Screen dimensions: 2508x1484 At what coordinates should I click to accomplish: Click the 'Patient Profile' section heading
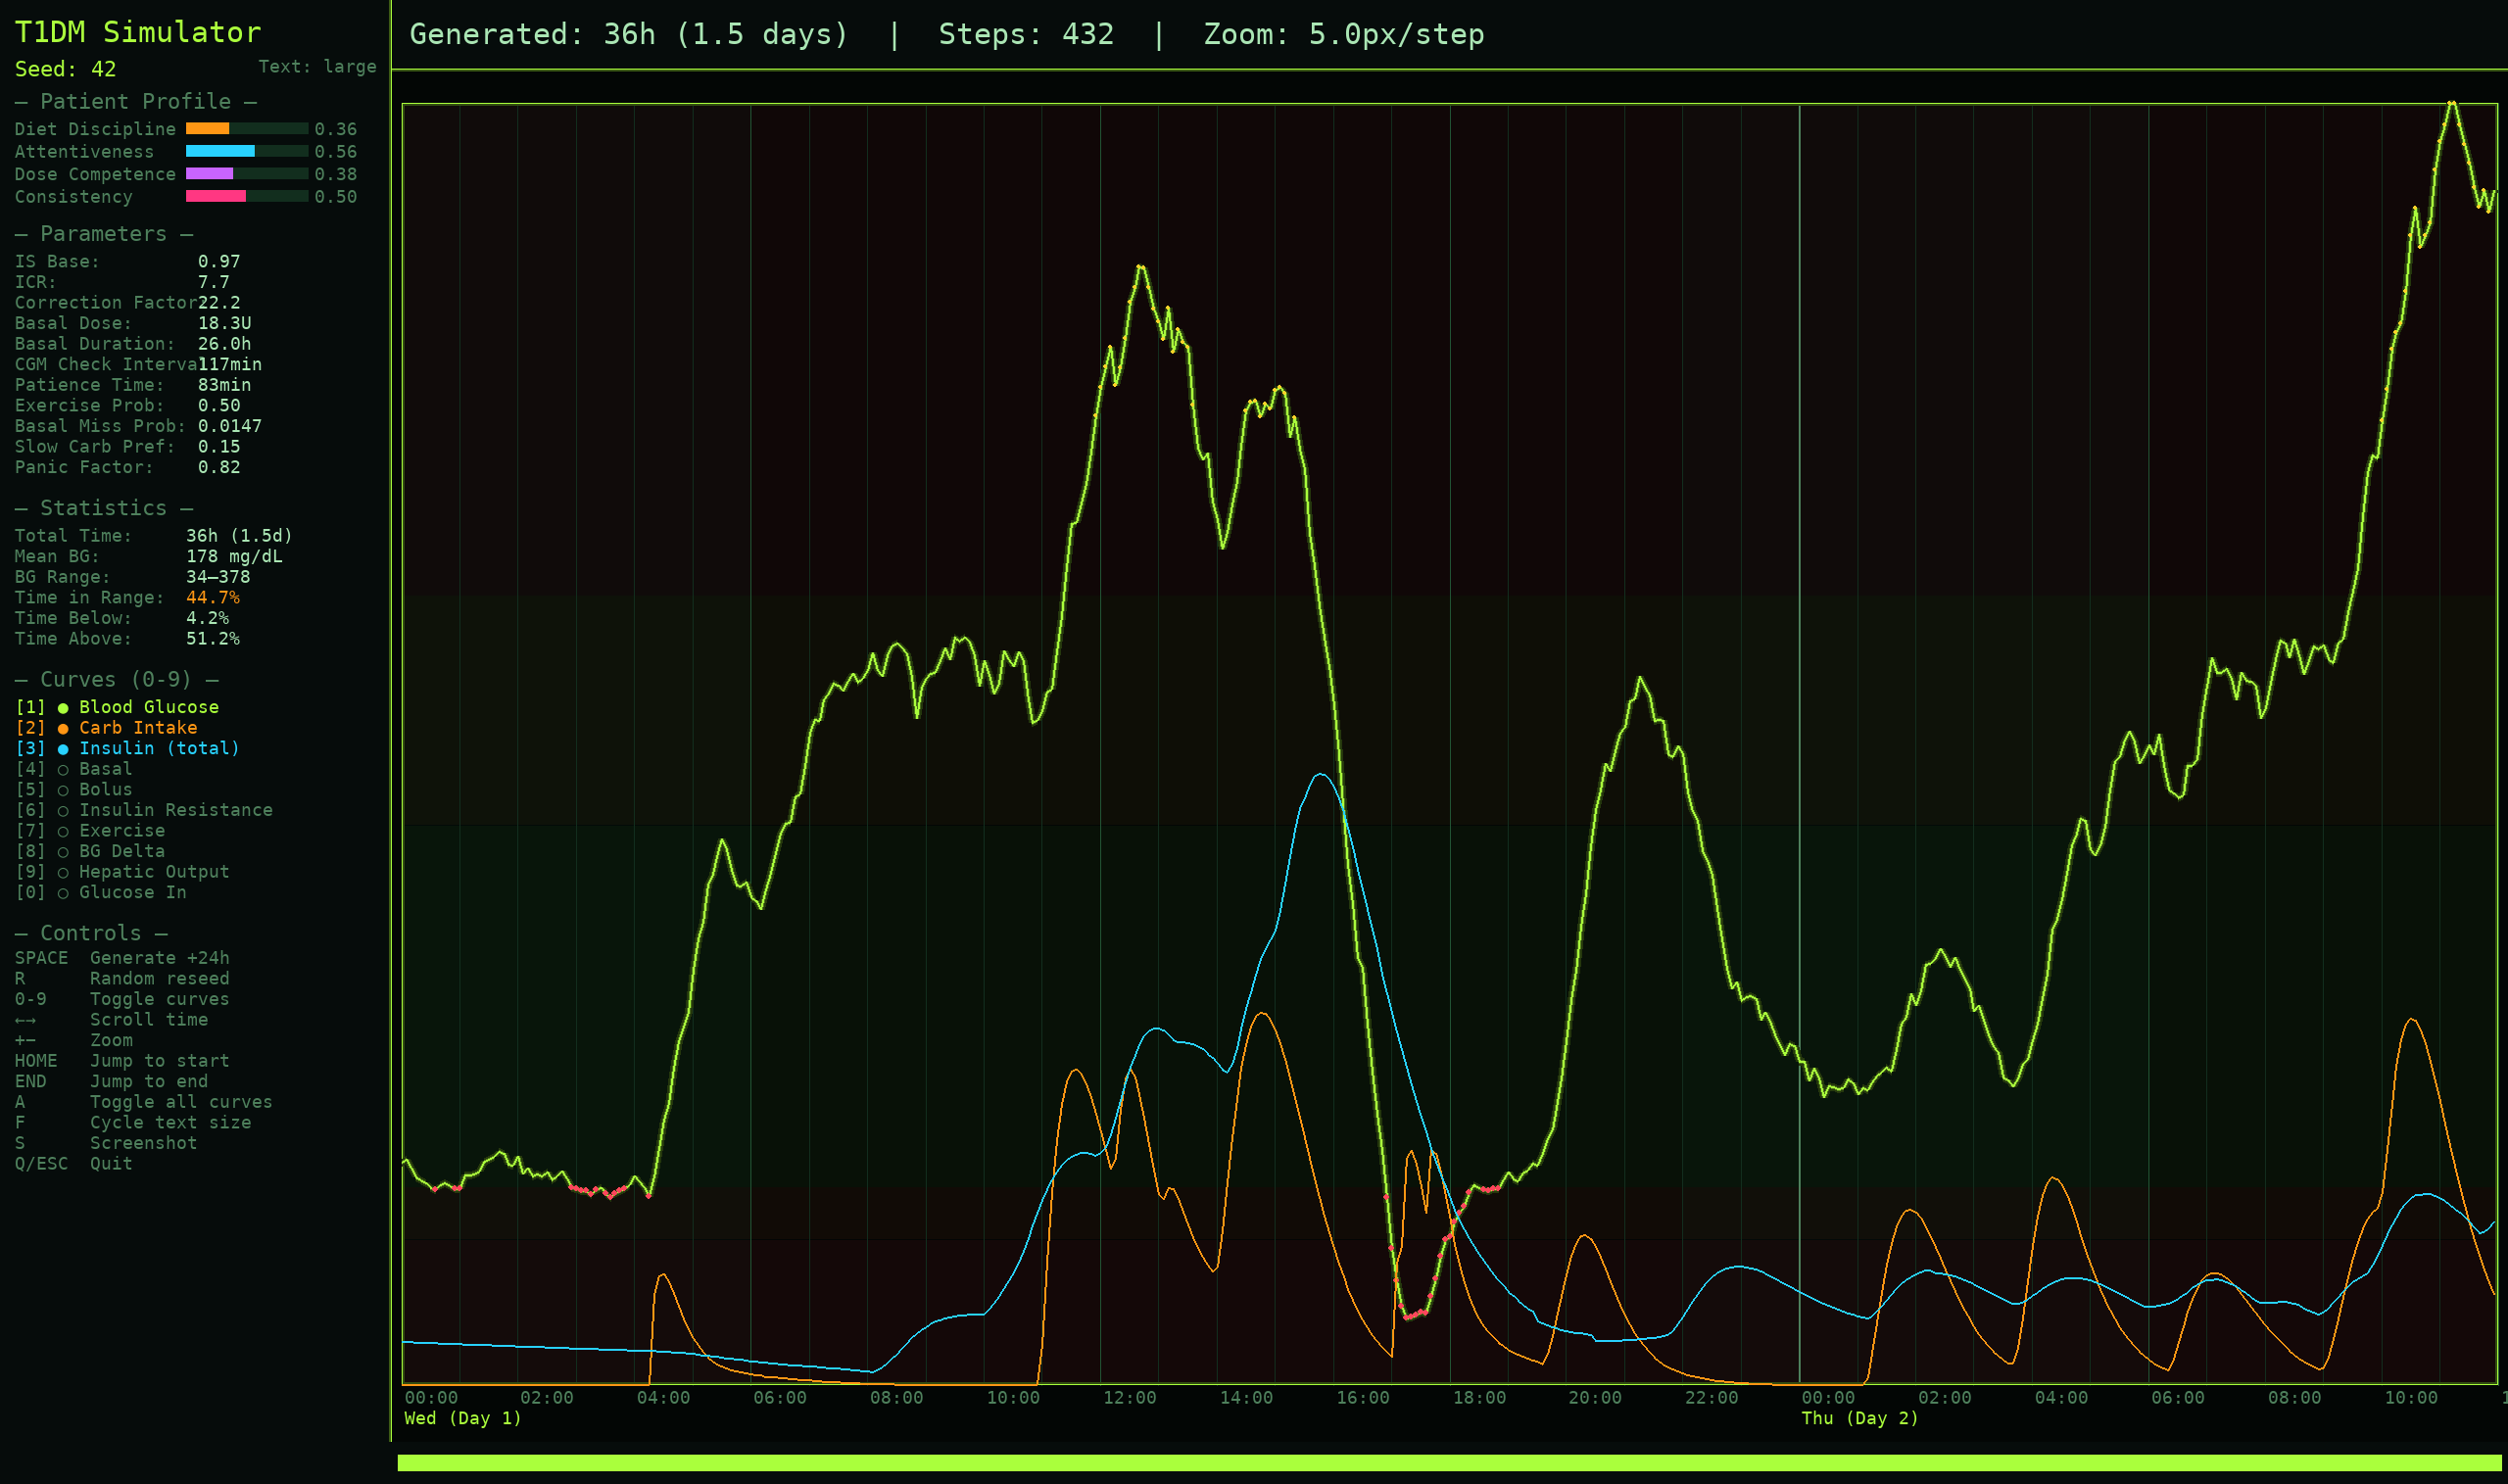(x=135, y=101)
